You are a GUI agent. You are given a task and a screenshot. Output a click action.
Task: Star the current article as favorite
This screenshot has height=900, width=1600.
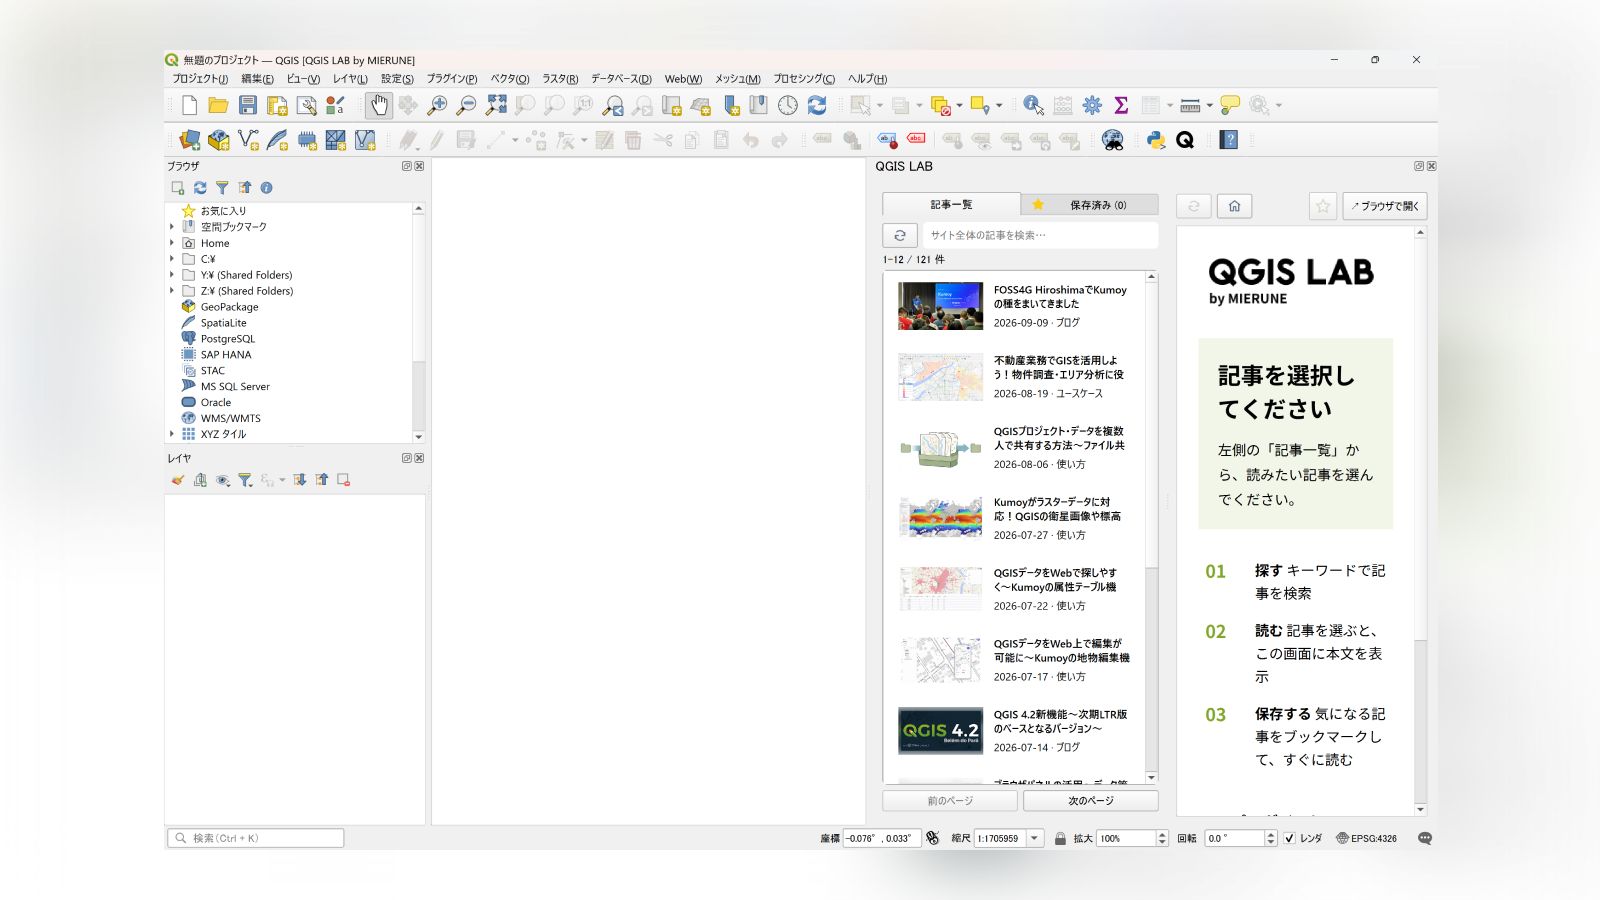point(1322,206)
